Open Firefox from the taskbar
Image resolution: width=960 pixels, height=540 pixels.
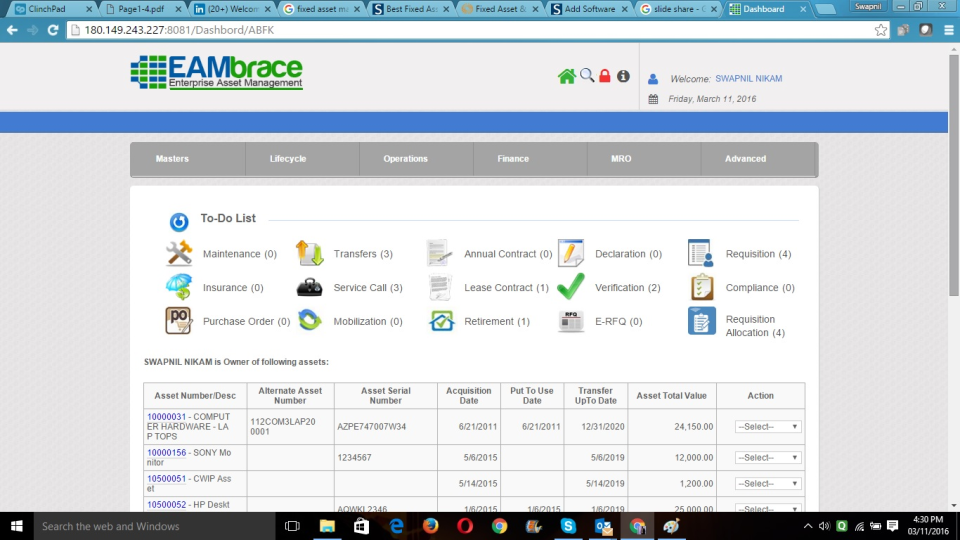(430, 526)
